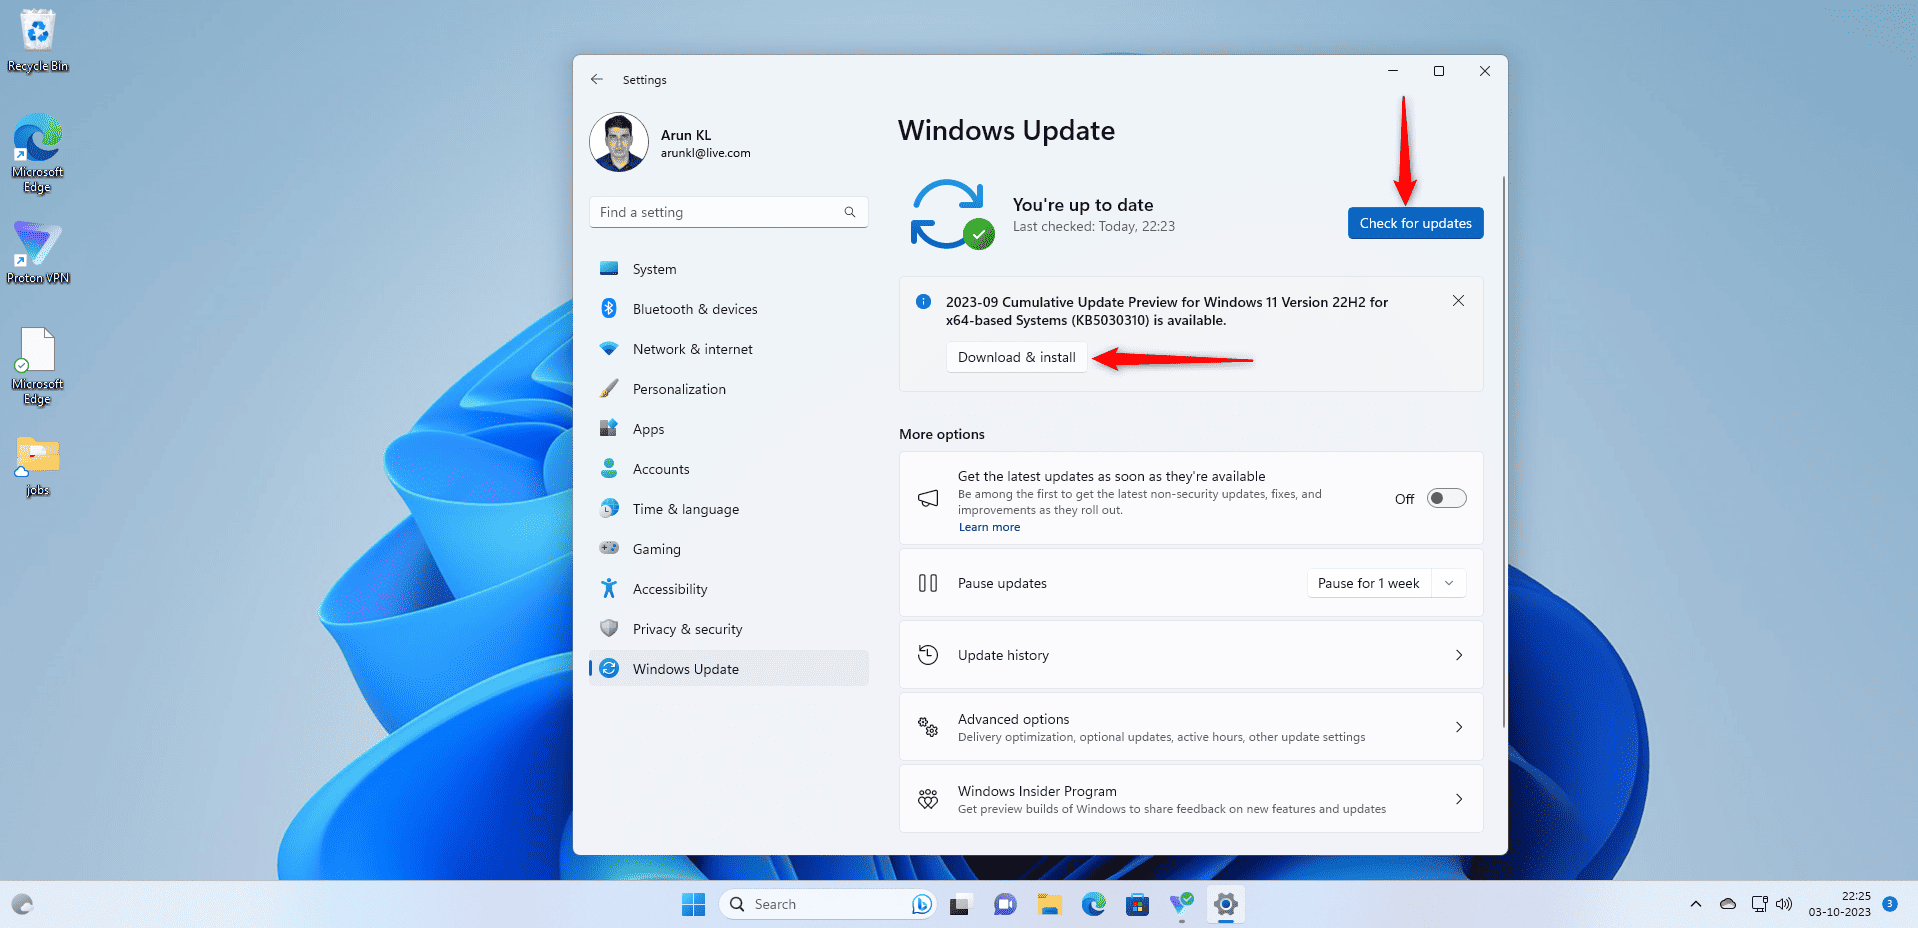The image size is (1918, 928).
Task: Click the Pause updates icon
Action: click(x=928, y=583)
